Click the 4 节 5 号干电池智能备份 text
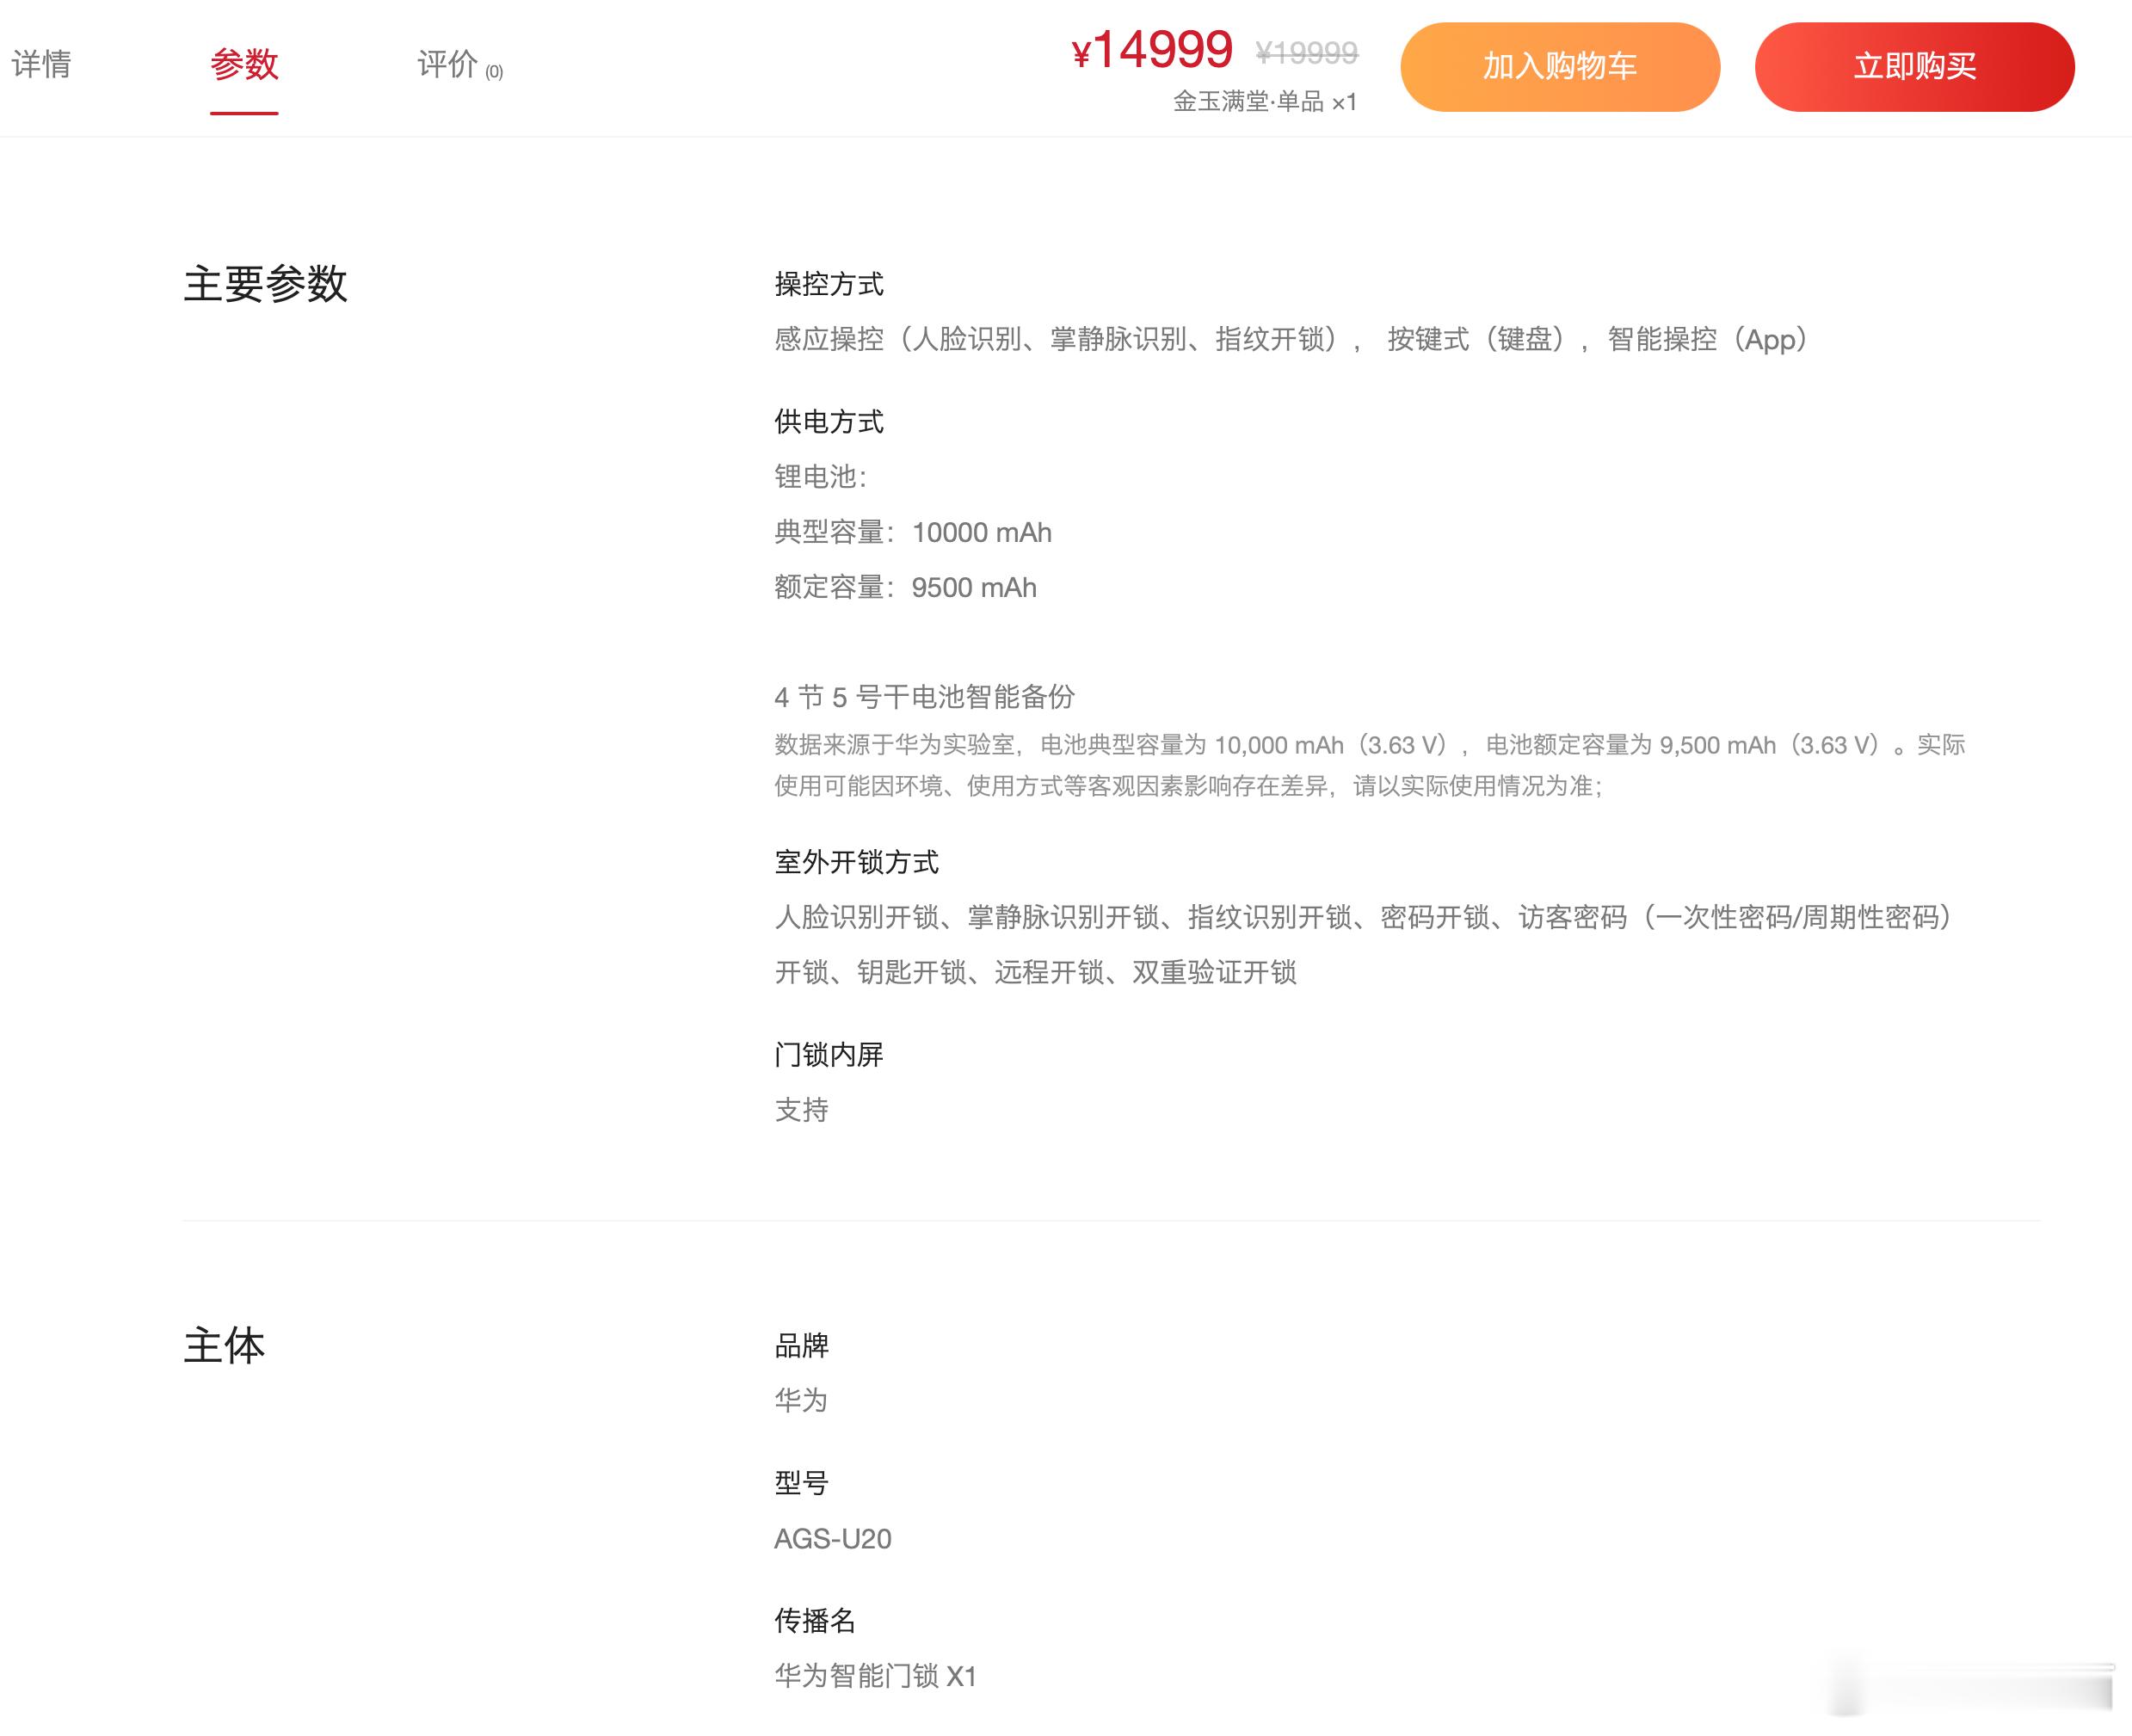2132x1736 pixels. click(x=924, y=697)
